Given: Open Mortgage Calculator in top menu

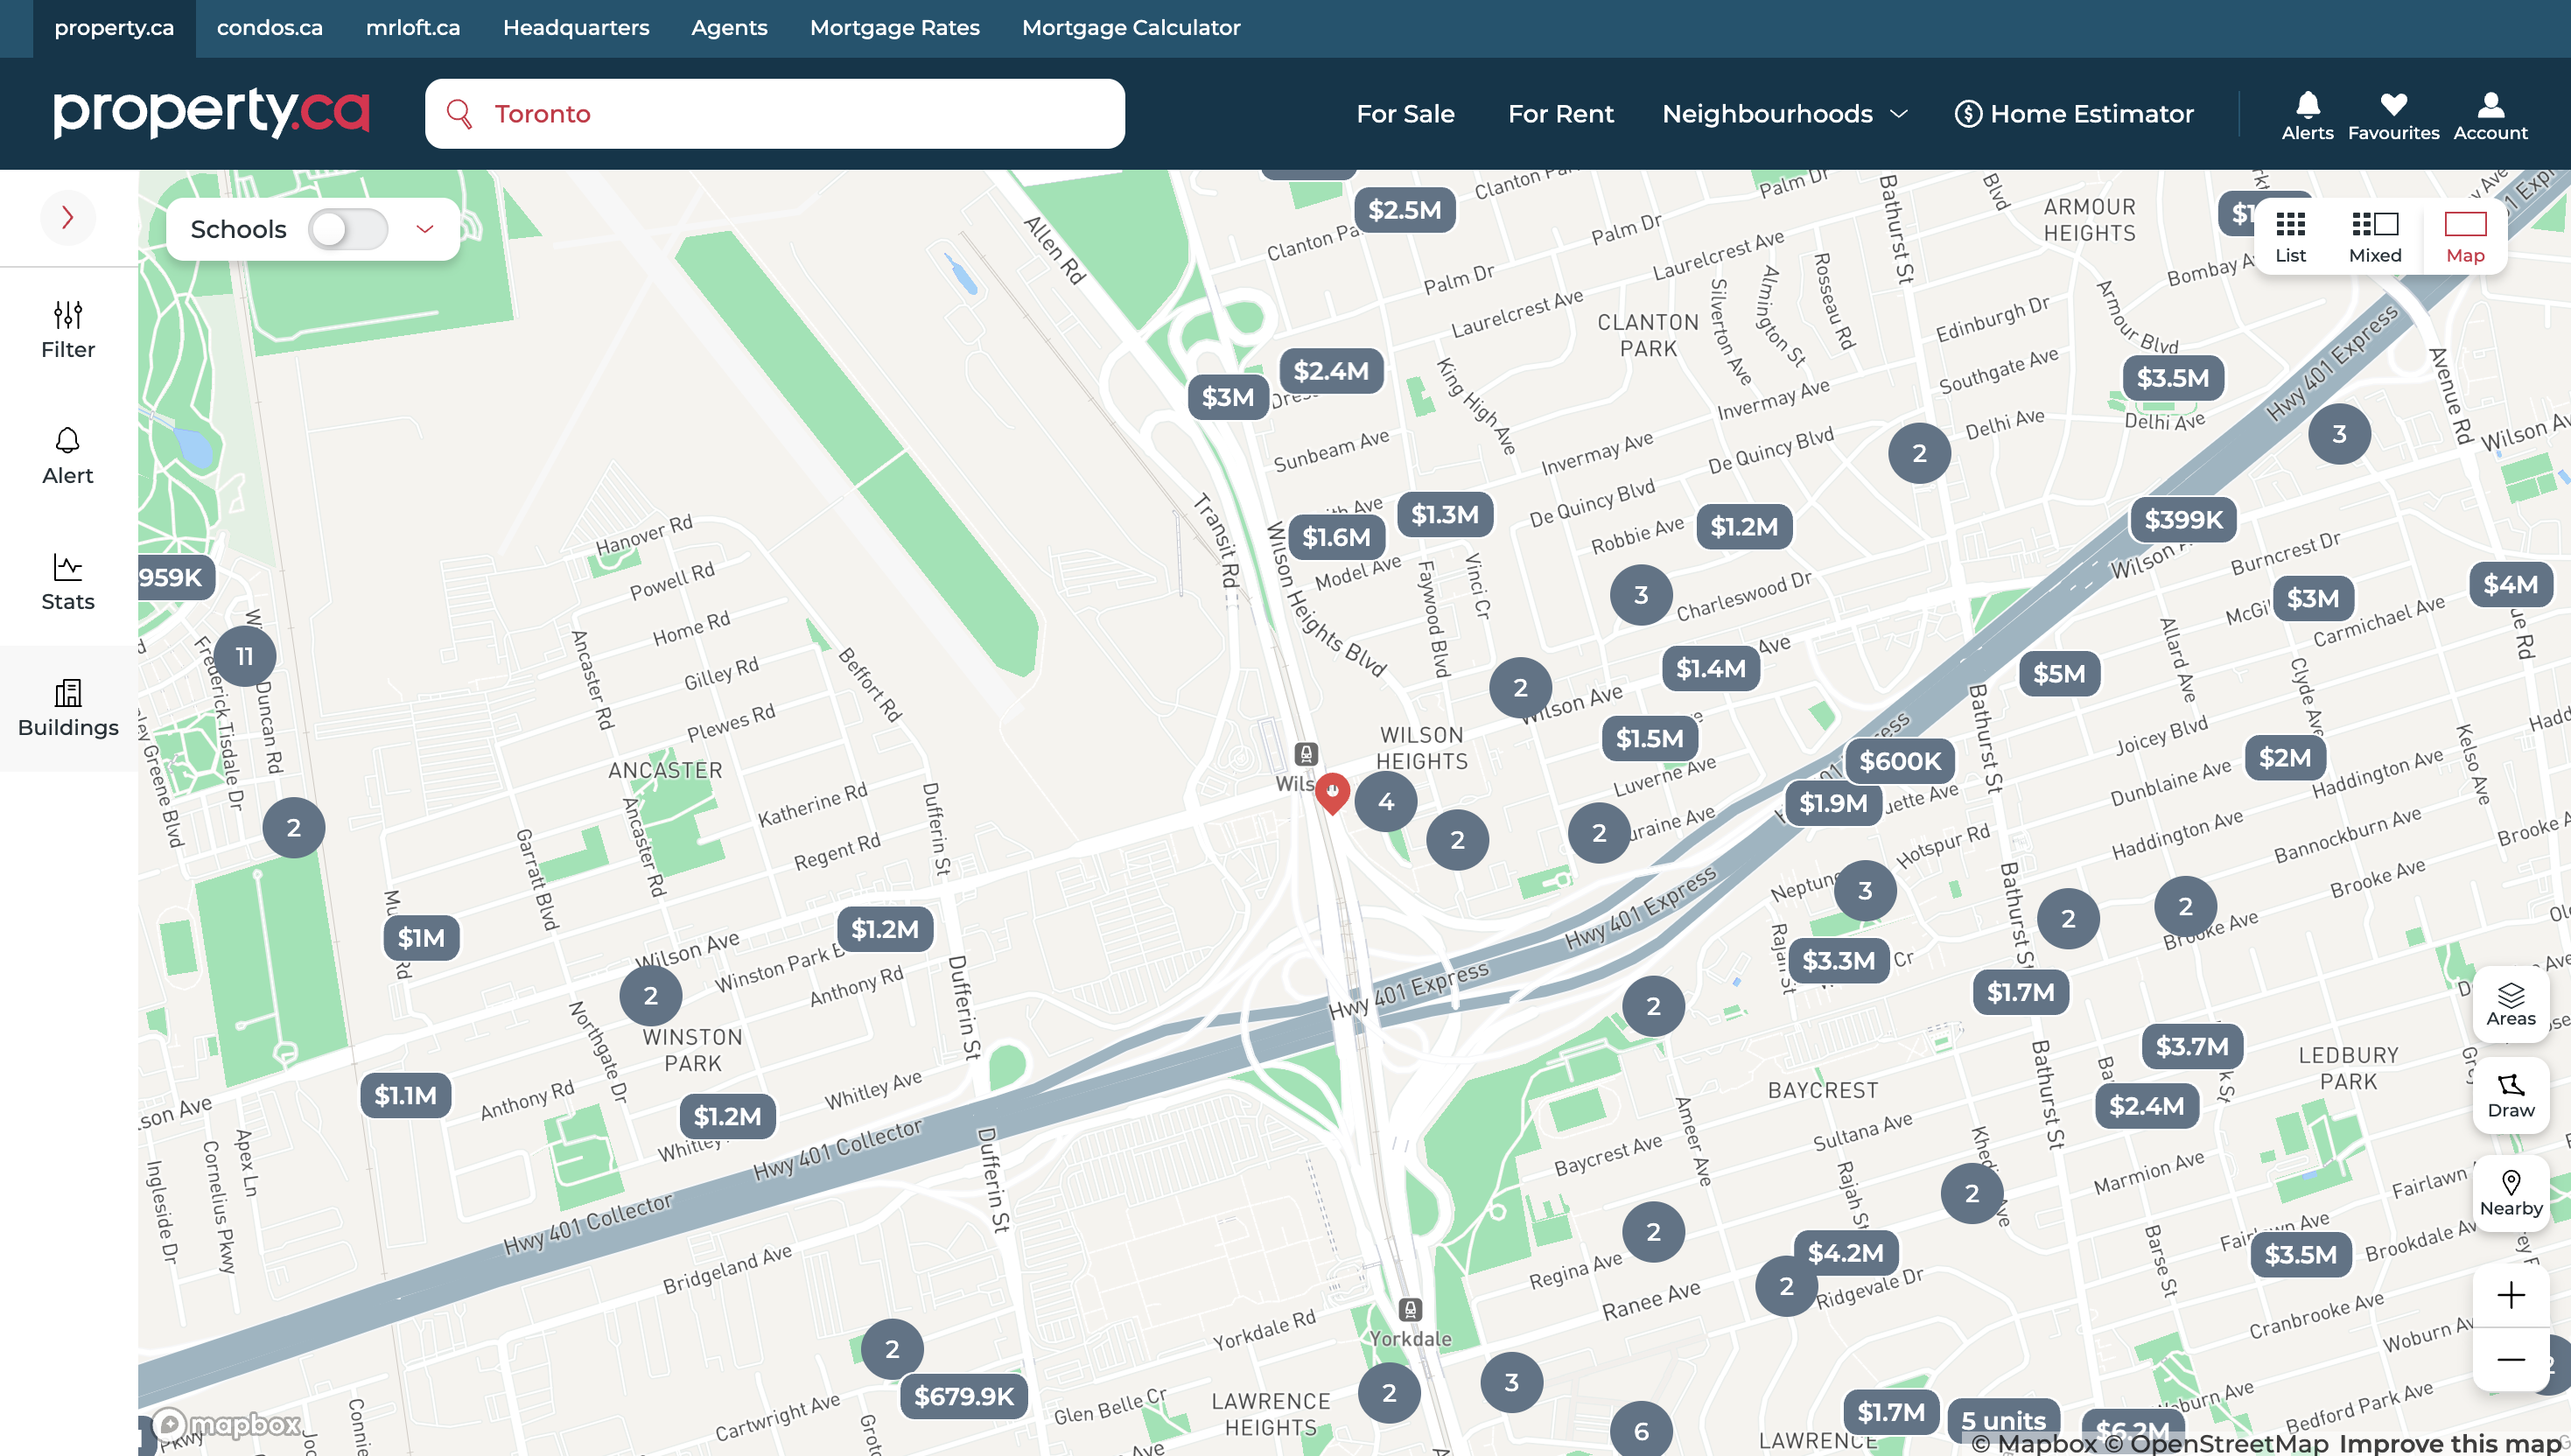Looking at the screenshot, I should coord(1131,28).
